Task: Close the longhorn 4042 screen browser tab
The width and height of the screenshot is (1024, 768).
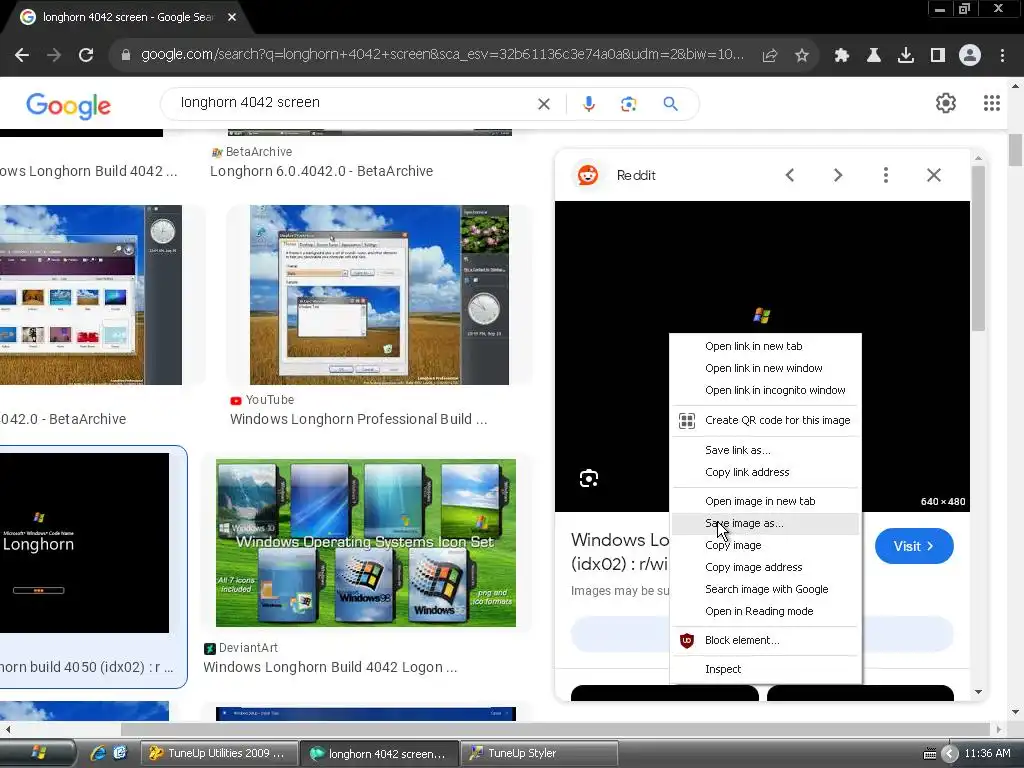Action: pyautogui.click(x=232, y=17)
